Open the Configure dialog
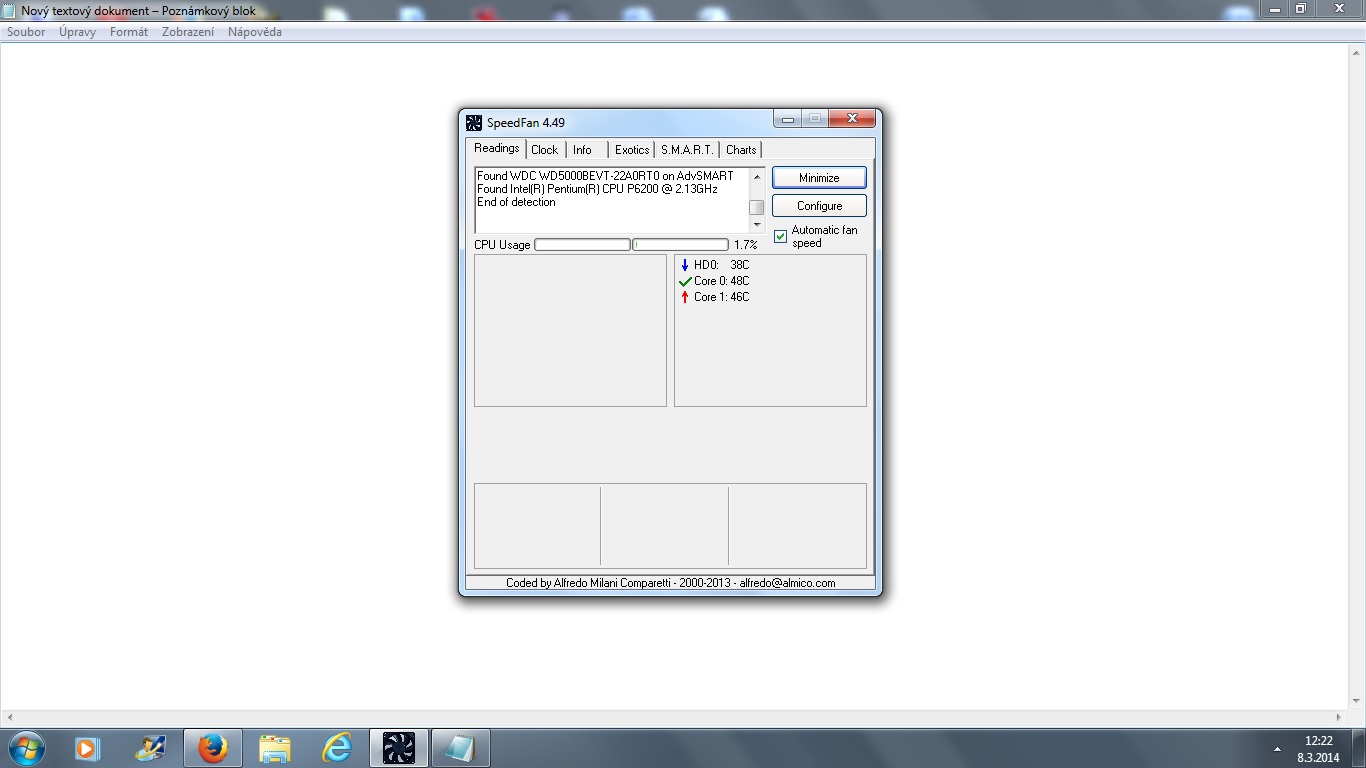The width and height of the screenshot is (1366, 768). pos(819,206)
